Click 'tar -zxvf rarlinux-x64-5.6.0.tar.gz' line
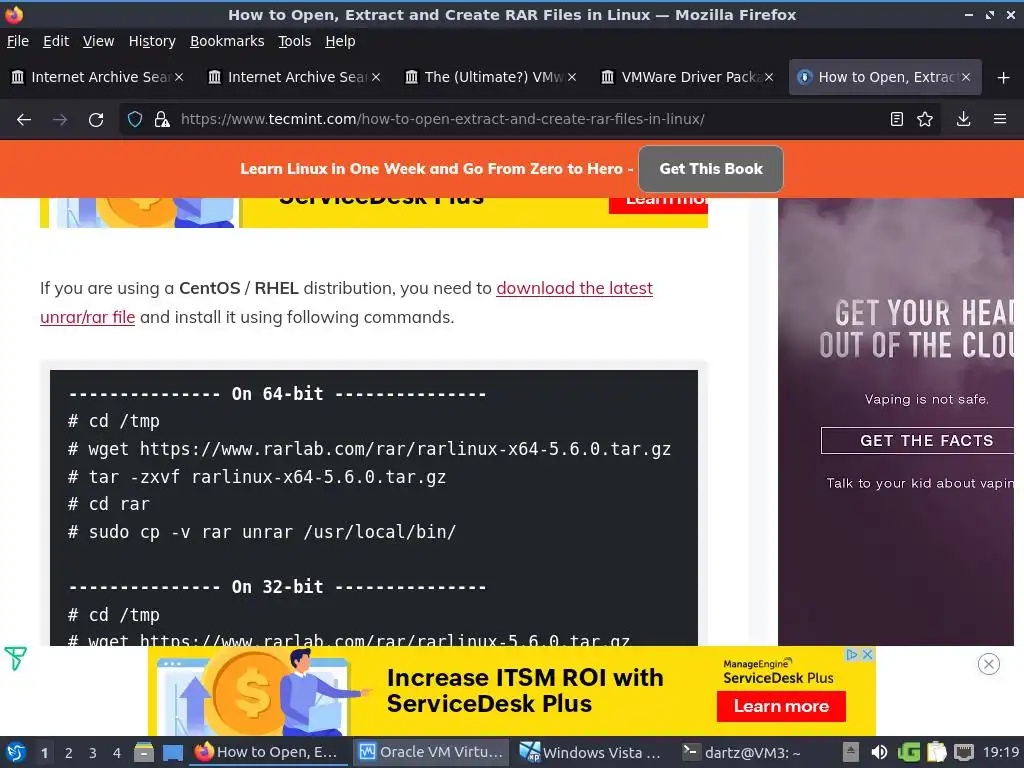The height and width of the screenshot is (768, 1024). (257, 477)
